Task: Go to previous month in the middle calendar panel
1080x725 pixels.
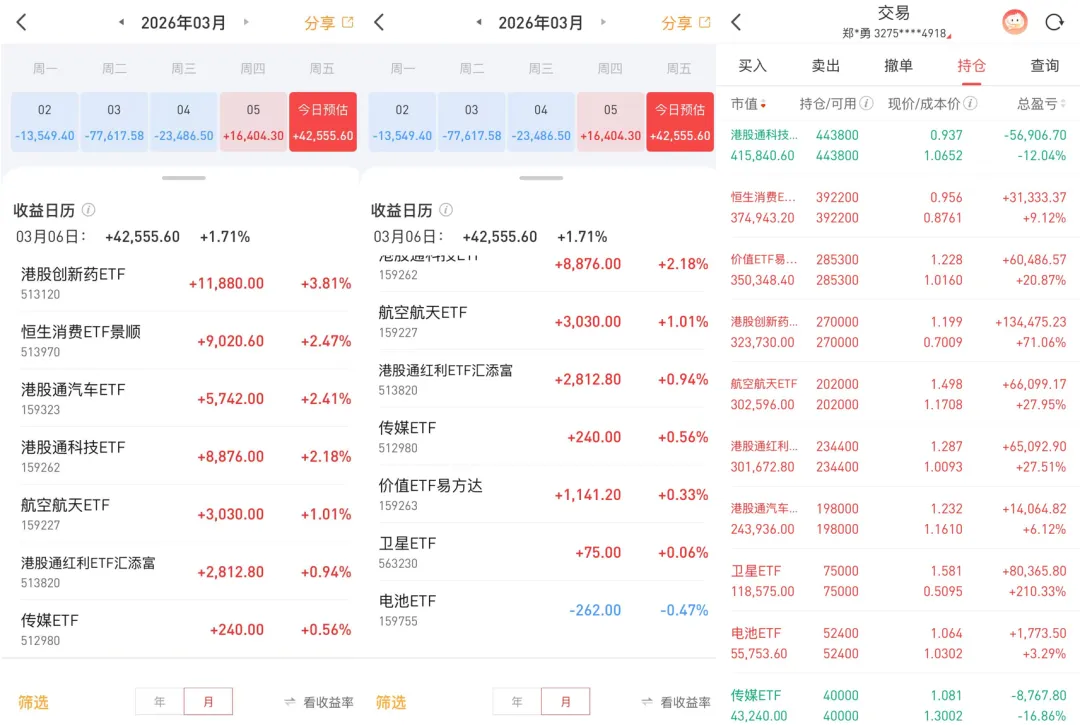Action: (x=479, y=22)
